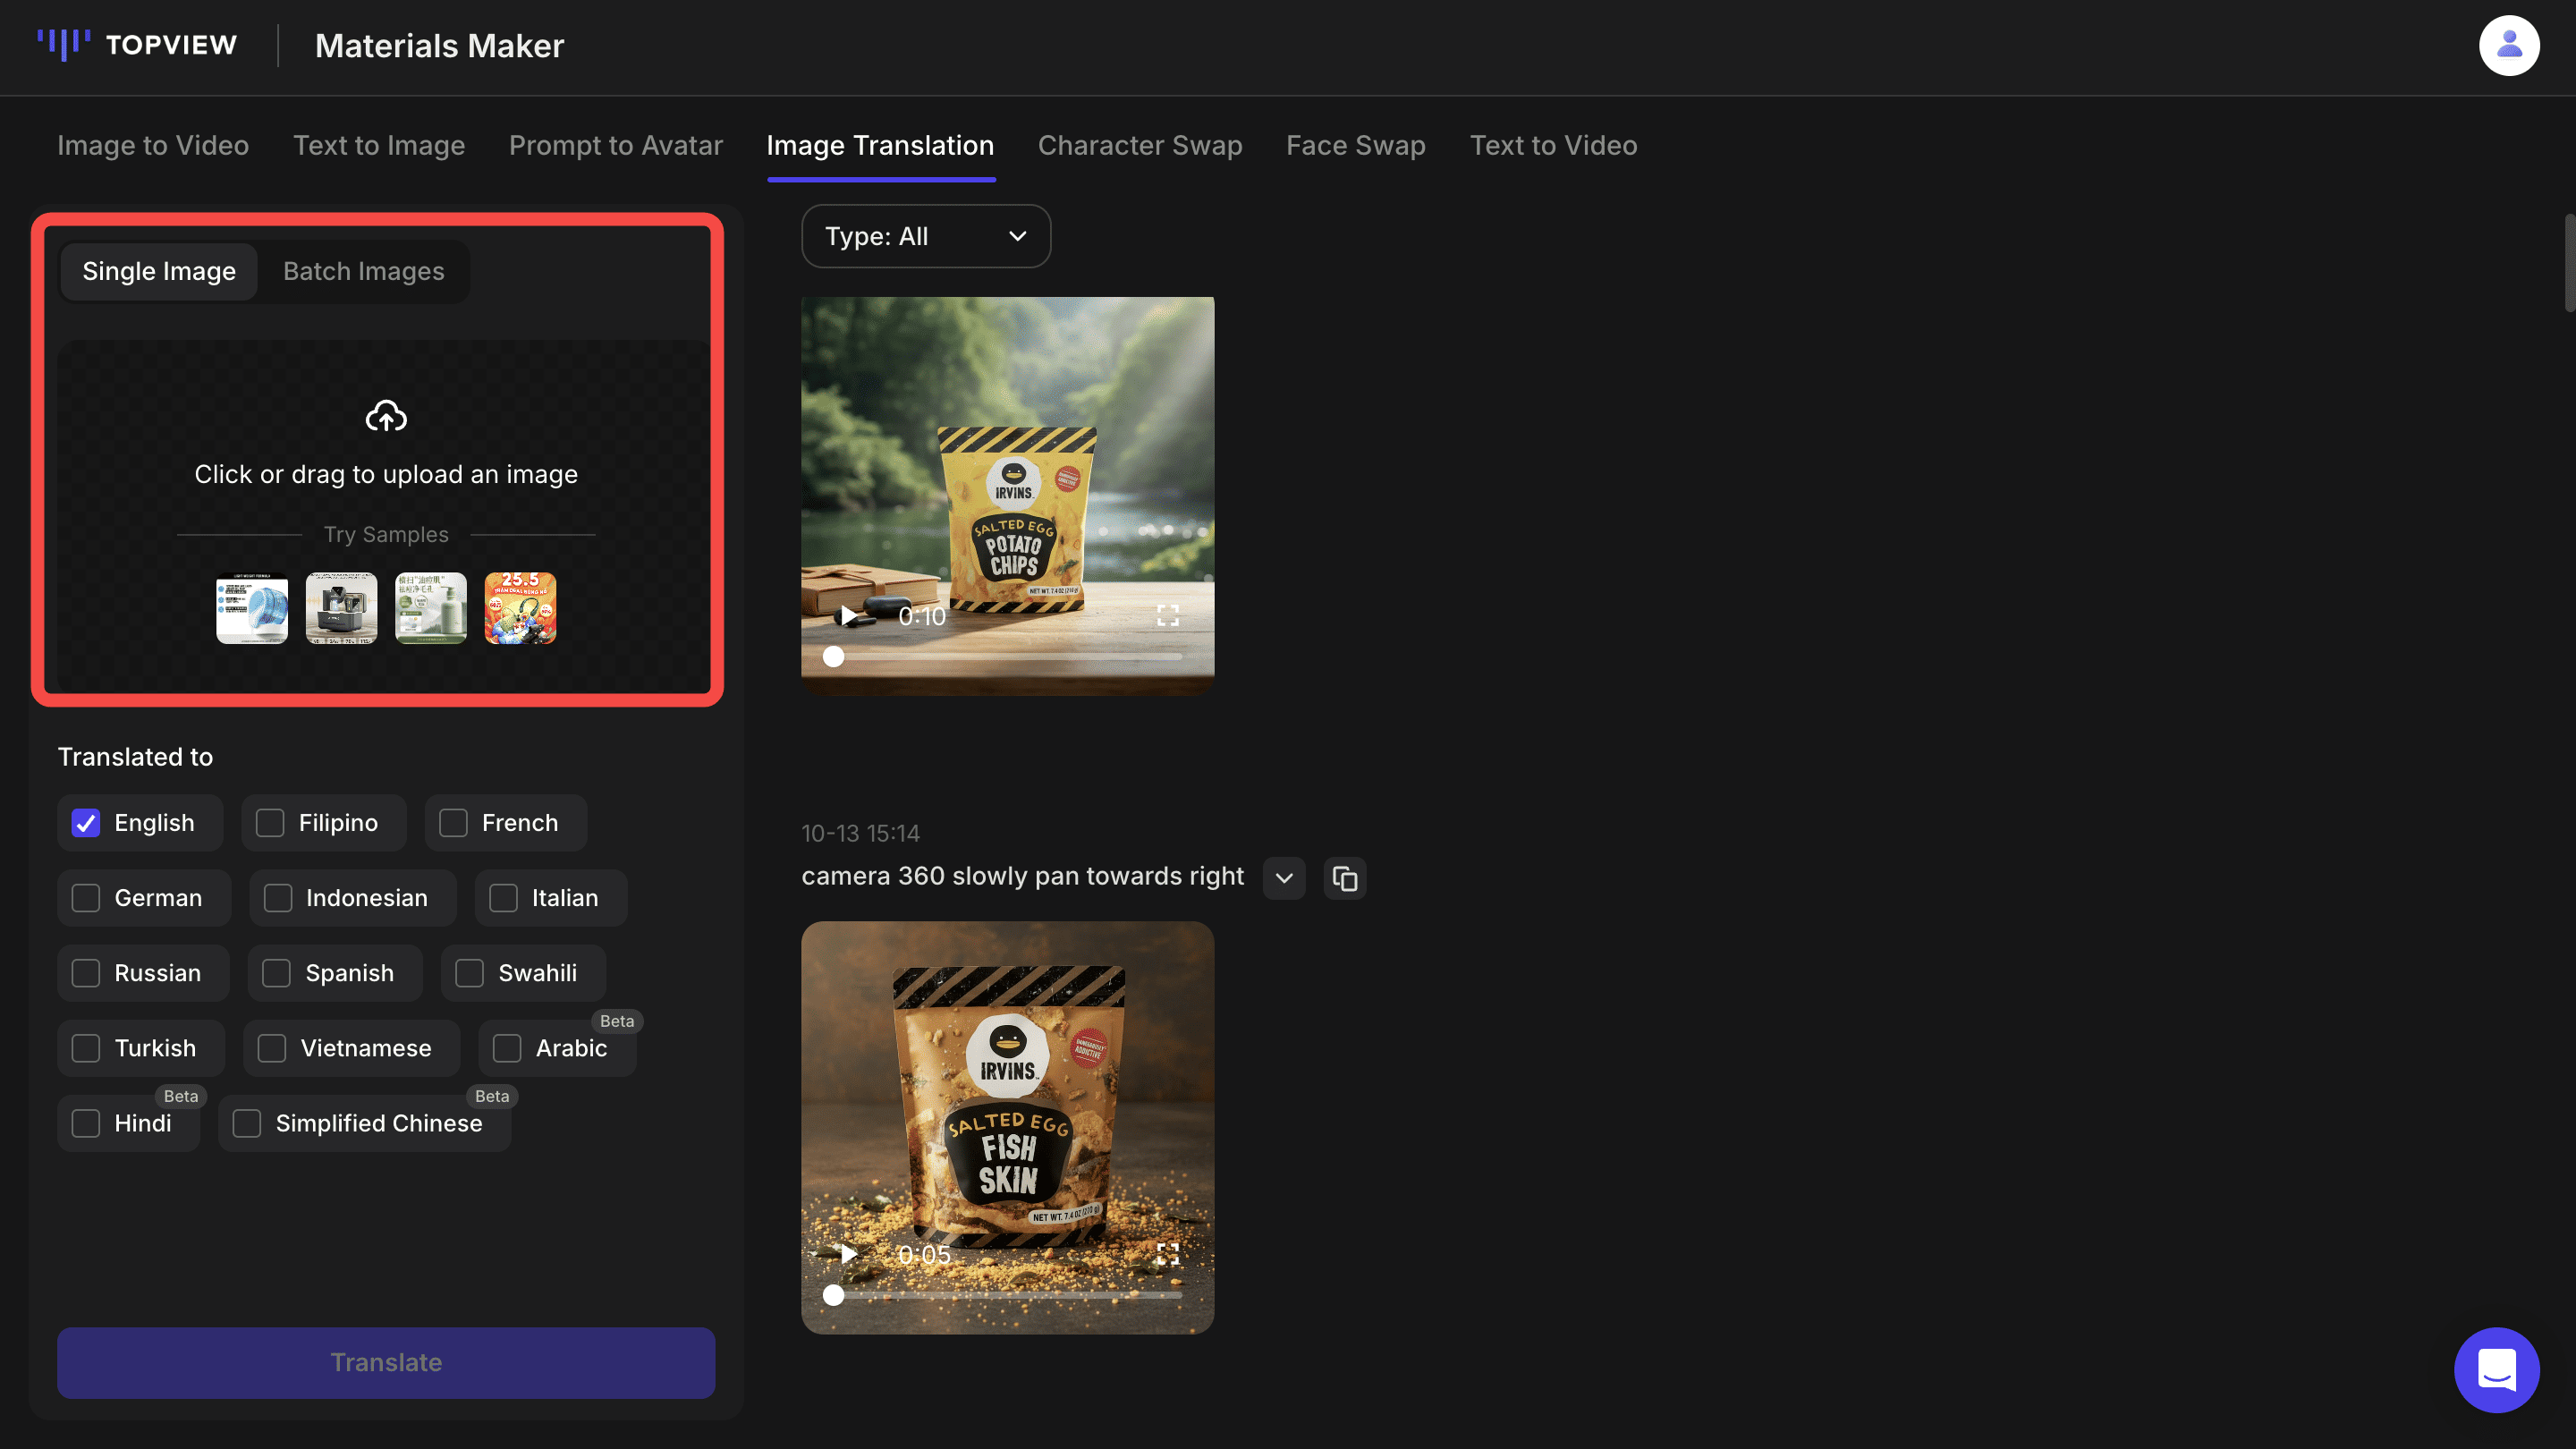
Task: Open the Type: All dropdown
Action: (x=925, y=236)
